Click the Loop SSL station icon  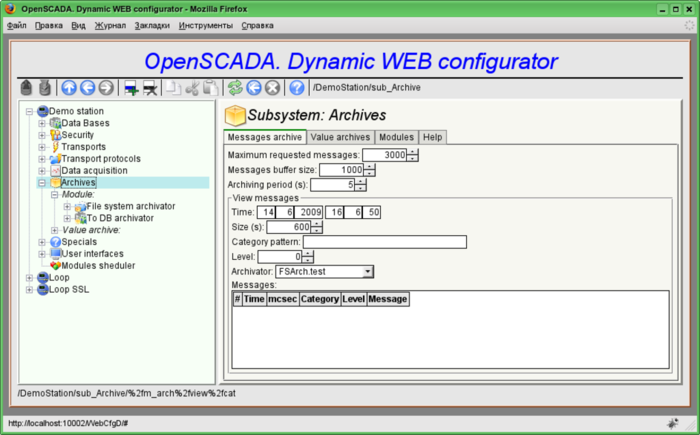click(43, 289)
